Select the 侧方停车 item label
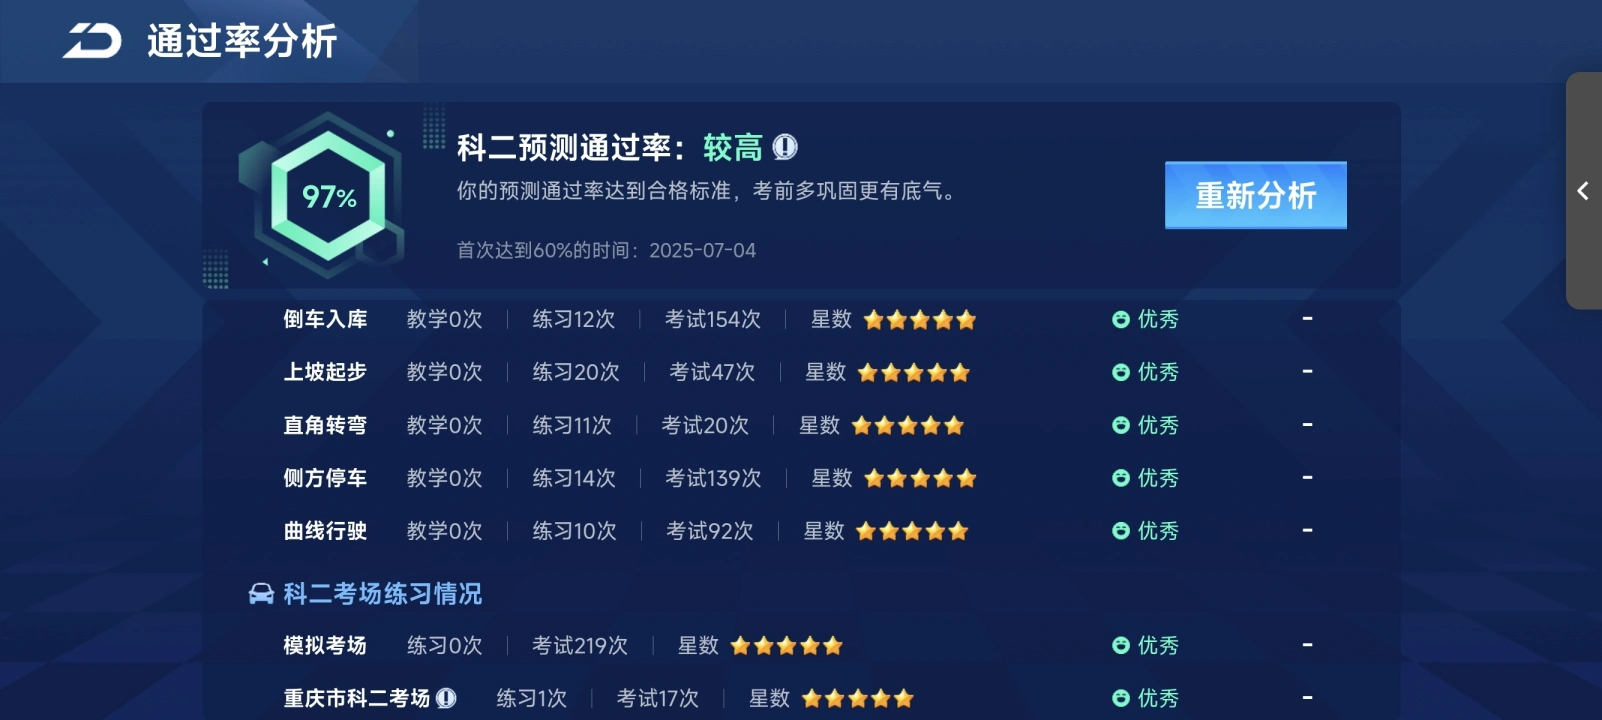The height and width of the screenshot is (720, 1602). 325,479
